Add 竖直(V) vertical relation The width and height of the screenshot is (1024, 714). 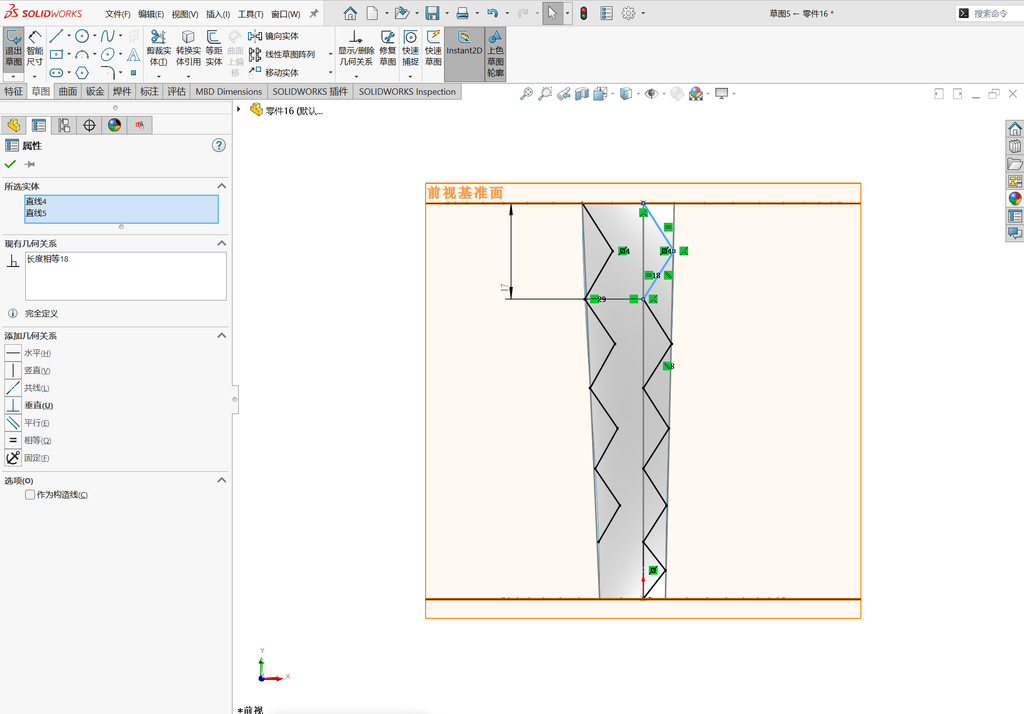pos(28,370)
